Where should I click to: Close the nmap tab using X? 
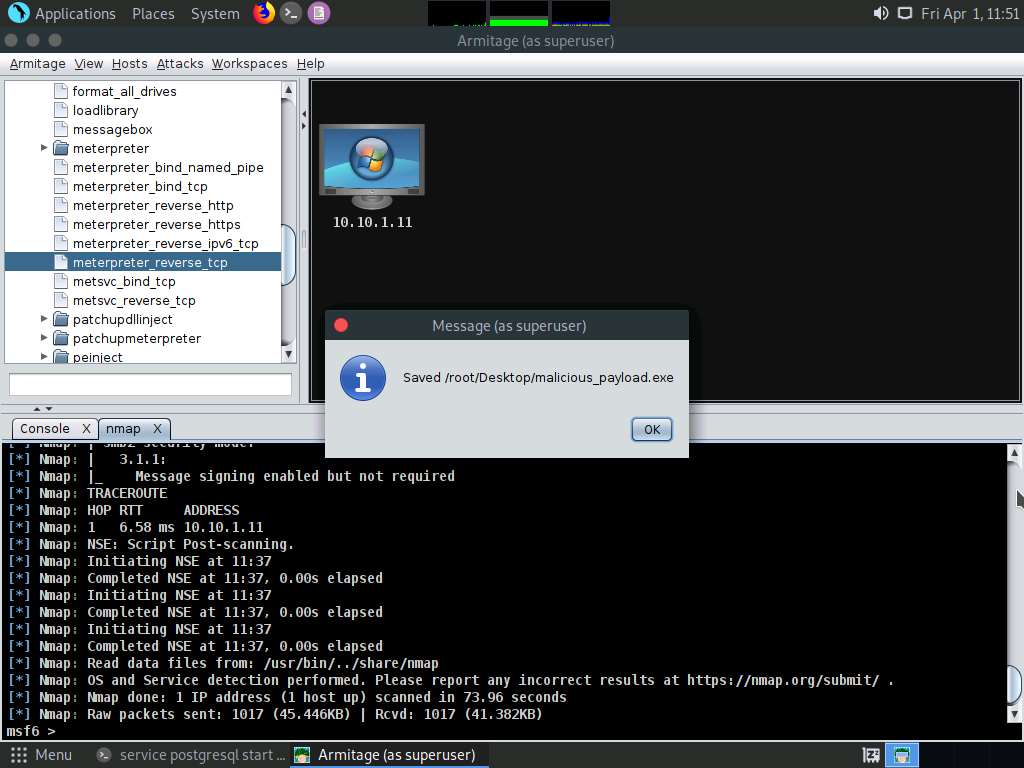click(158, 428)
